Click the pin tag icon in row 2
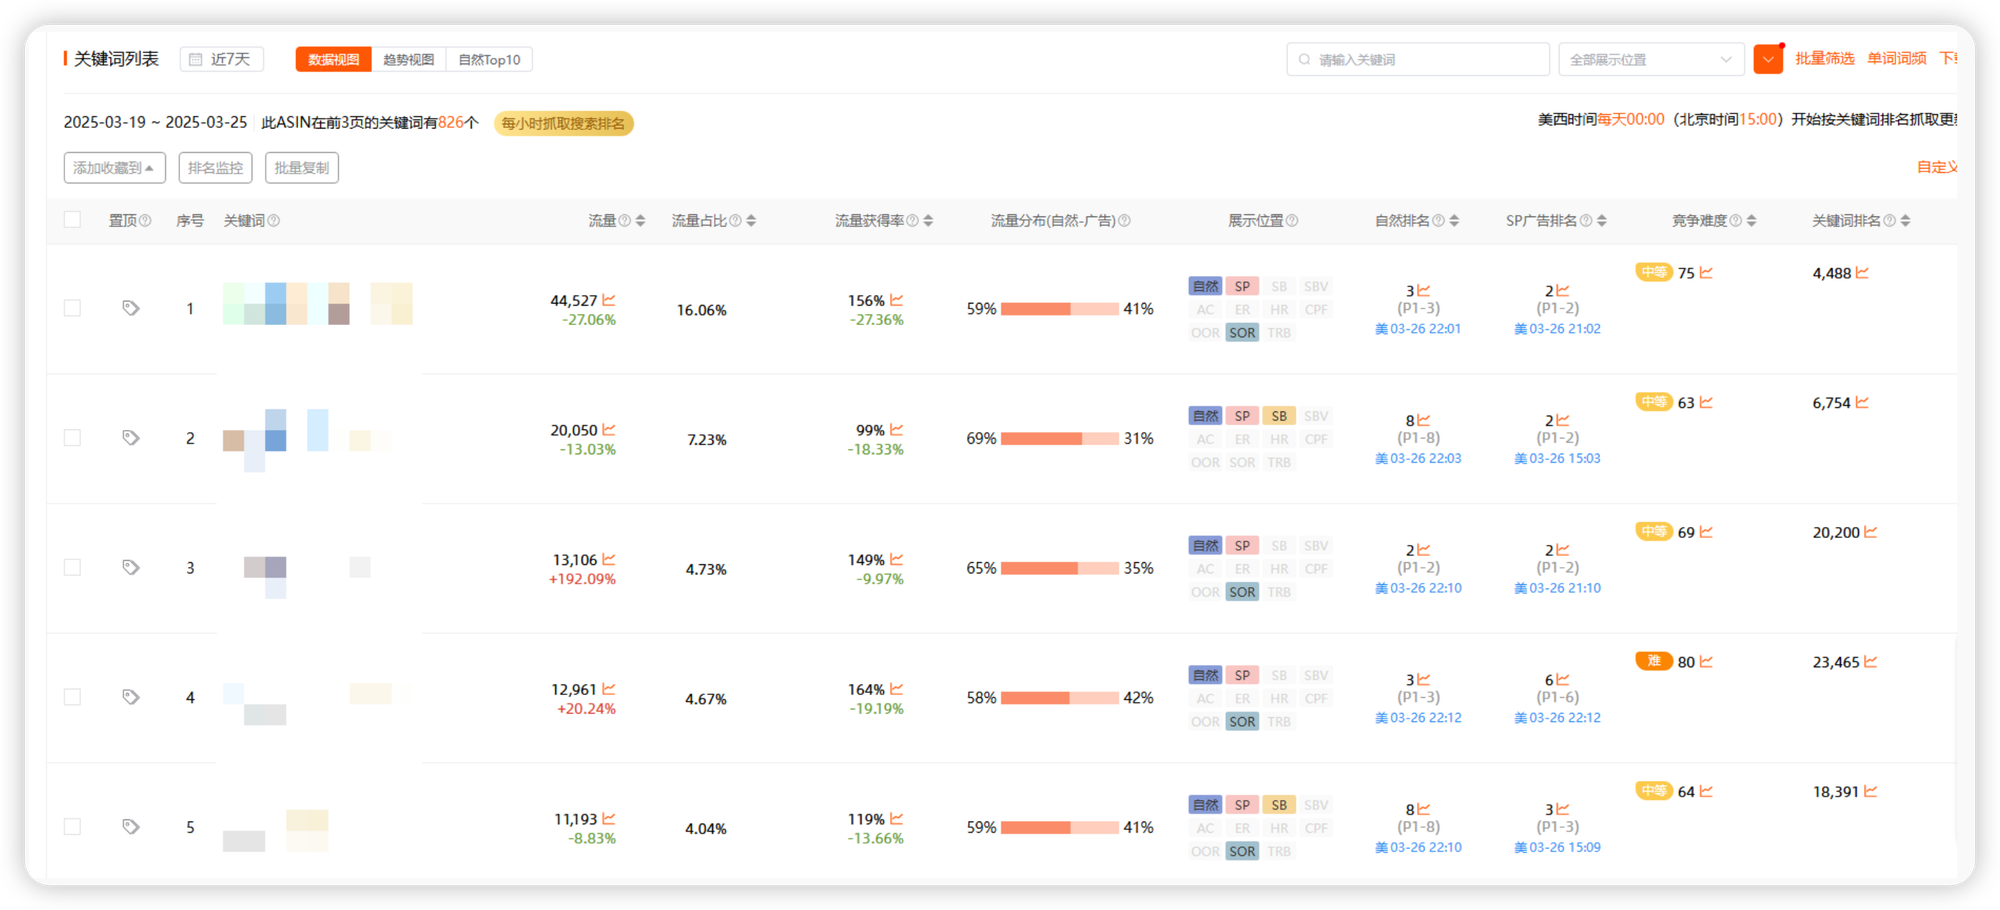 (130, 438)
